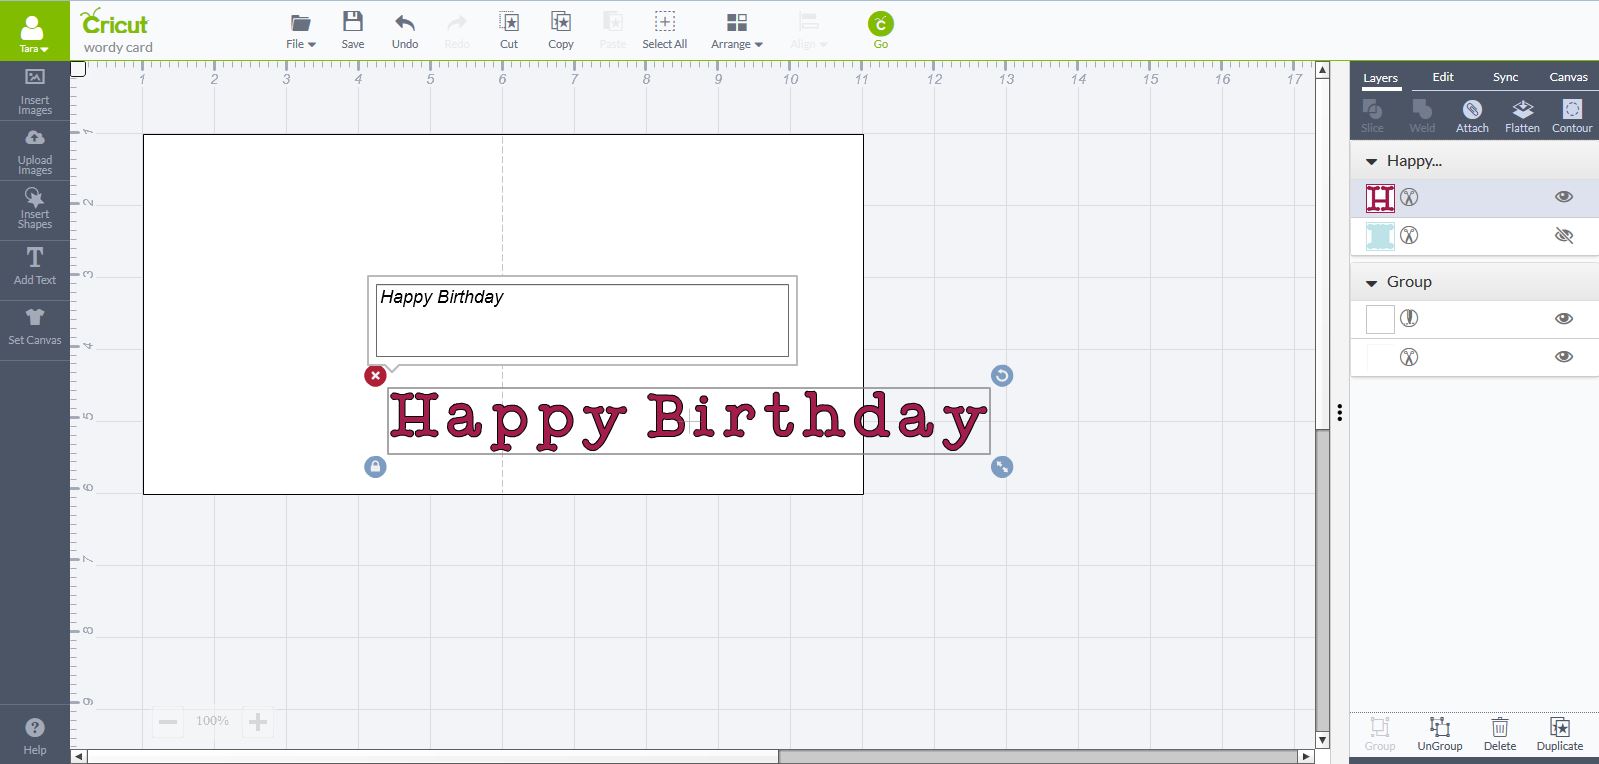Click the resize handle on text box

coord(1002,467)
